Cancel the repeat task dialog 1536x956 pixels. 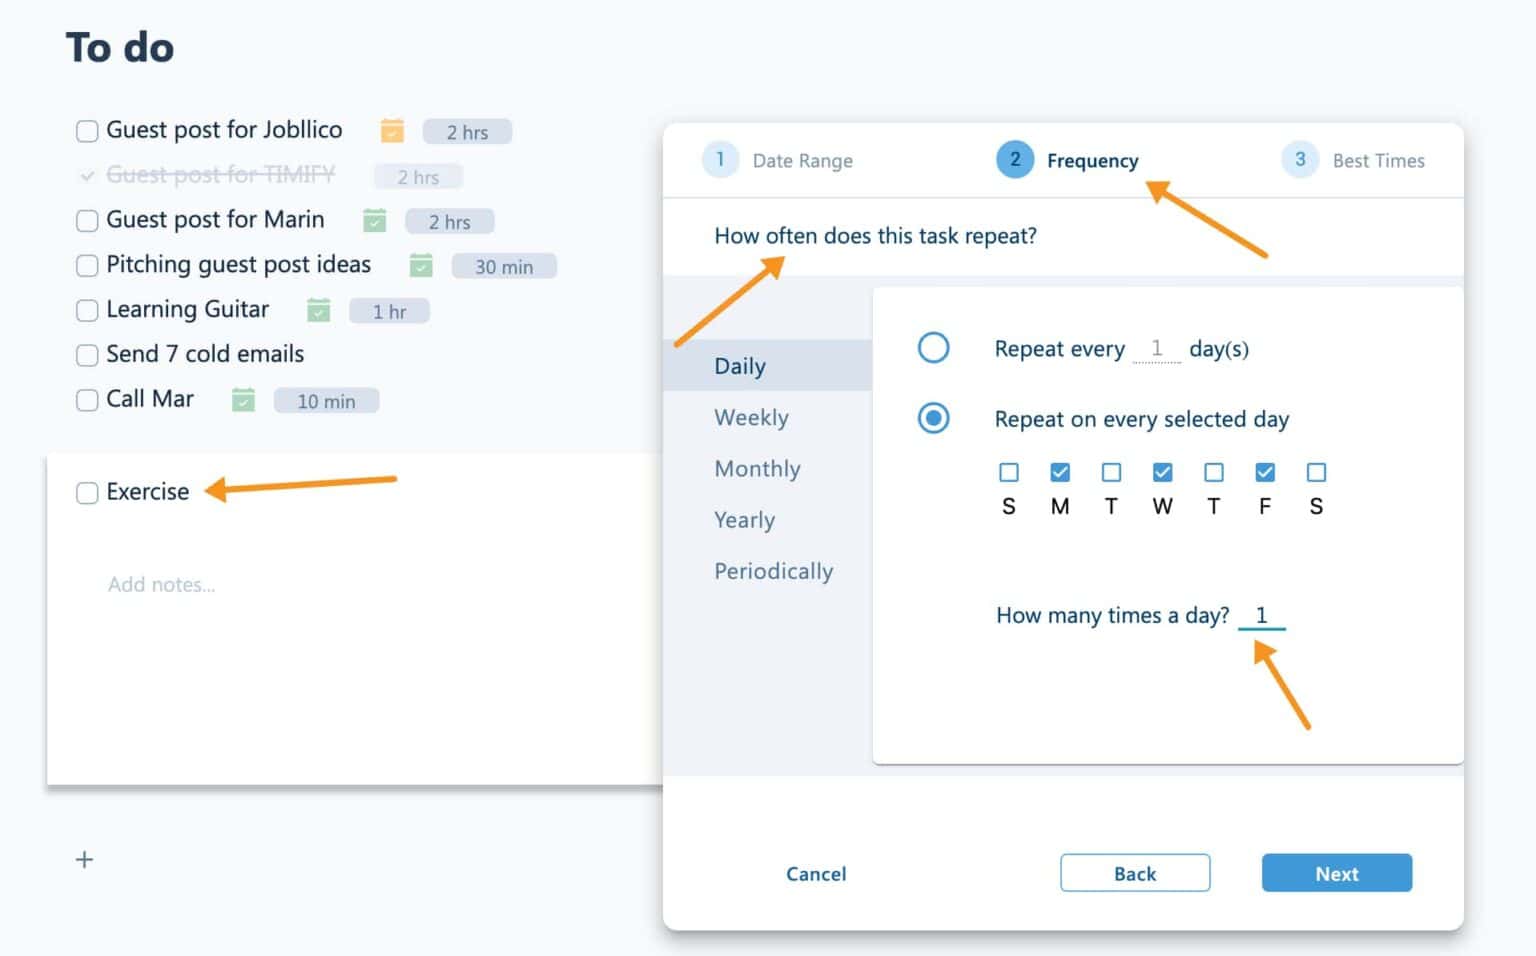[x=816, y=873]
